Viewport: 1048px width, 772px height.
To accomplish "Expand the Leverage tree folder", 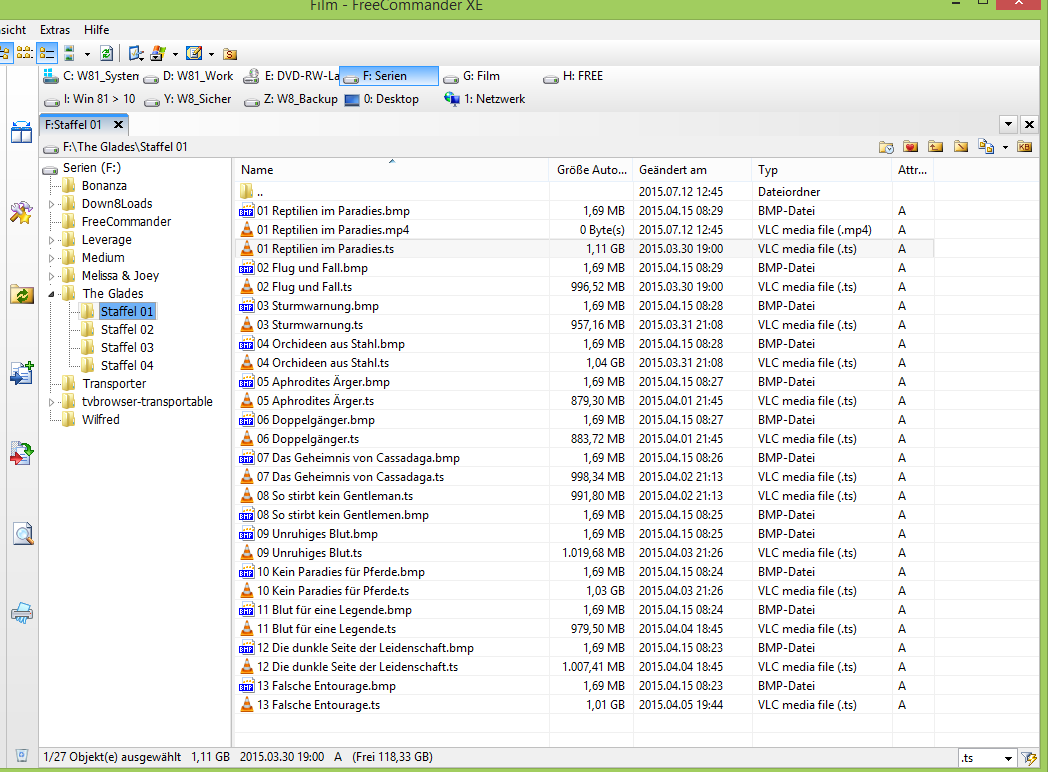I will (x=51, y=240).
